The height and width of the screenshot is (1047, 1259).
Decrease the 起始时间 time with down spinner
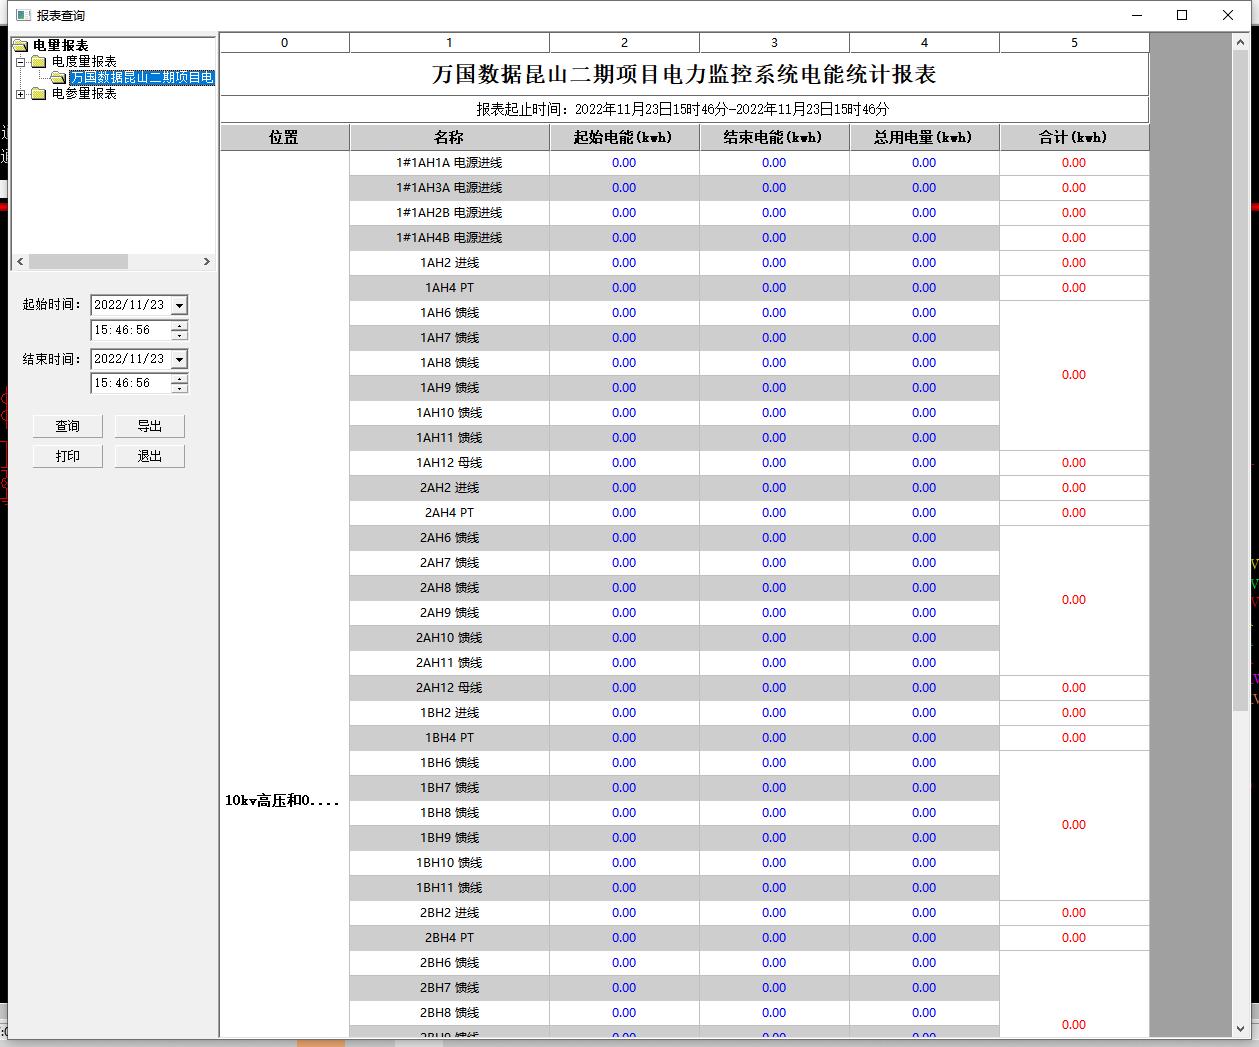click(x=179, y=334)
